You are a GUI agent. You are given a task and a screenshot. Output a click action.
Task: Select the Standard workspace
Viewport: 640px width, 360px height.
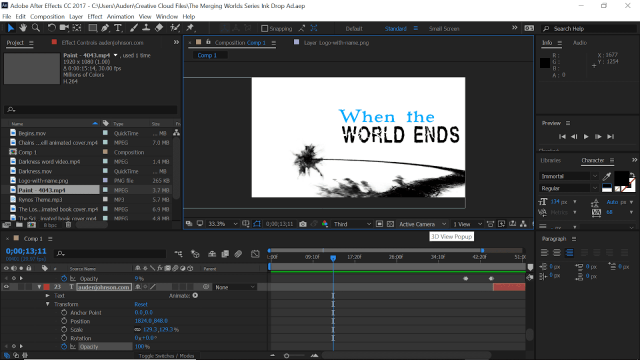tap(396, 29)
